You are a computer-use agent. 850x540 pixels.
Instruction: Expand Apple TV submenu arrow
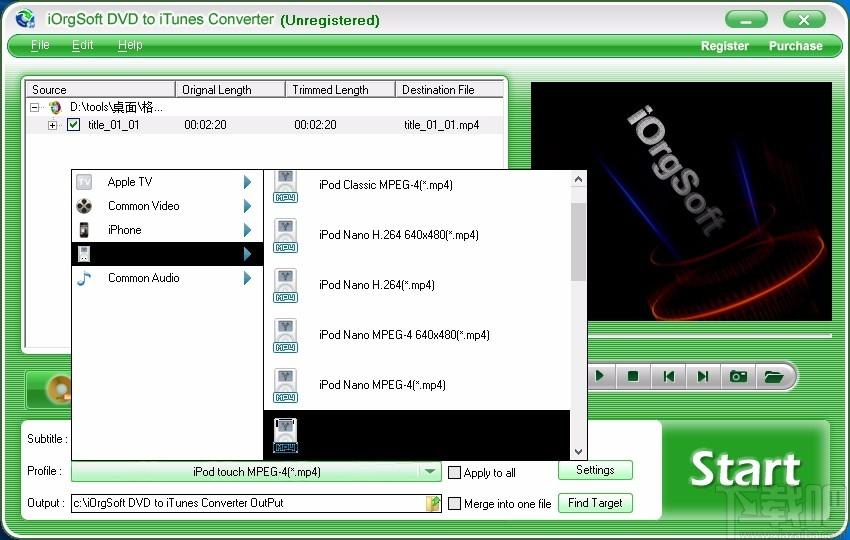(x=247, y=182)
